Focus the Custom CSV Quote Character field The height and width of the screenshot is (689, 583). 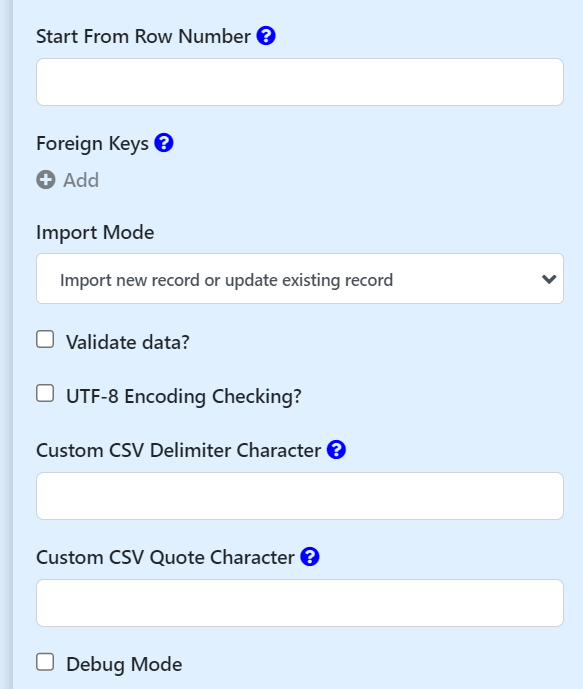(x=300, y=603)
